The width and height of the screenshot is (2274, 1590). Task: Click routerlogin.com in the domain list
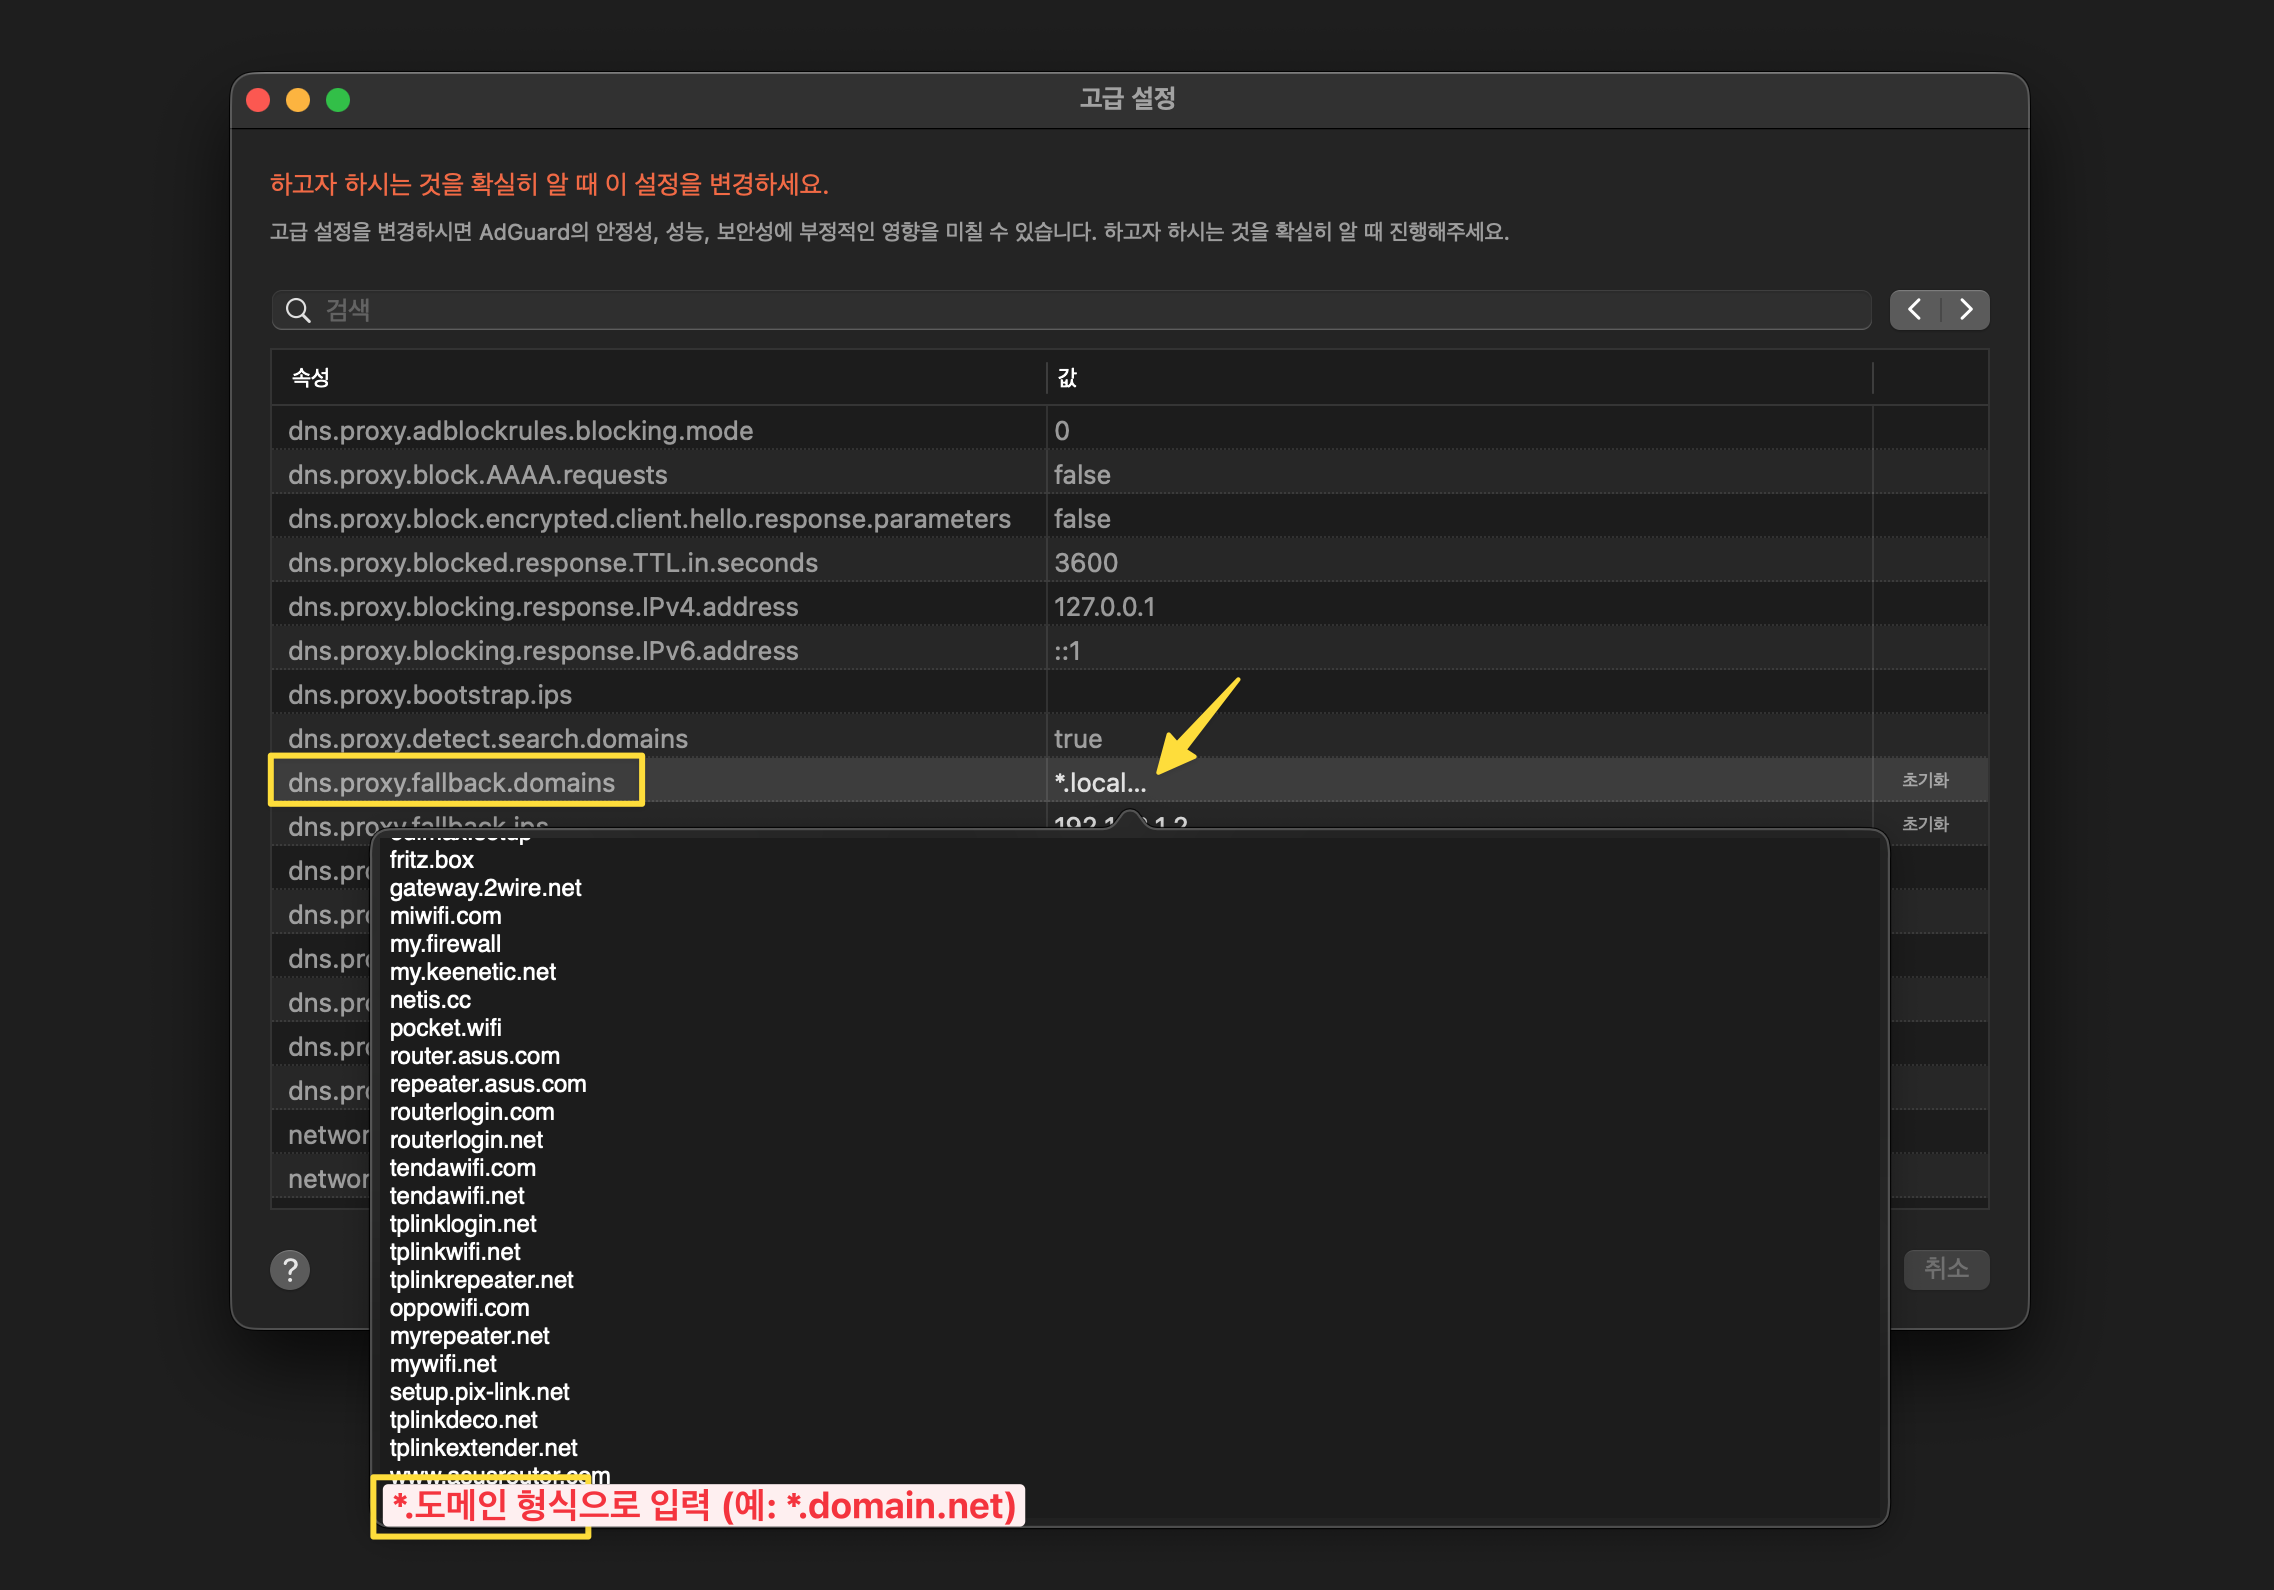tap(471, 1111)
